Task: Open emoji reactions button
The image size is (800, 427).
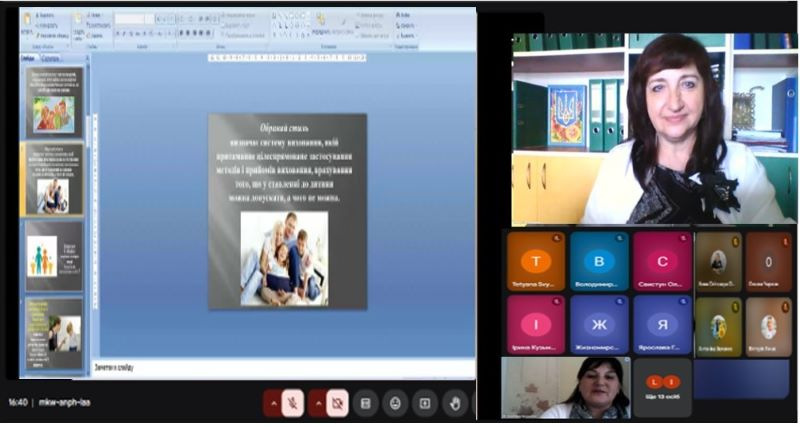Action: (x=395, y=404)
